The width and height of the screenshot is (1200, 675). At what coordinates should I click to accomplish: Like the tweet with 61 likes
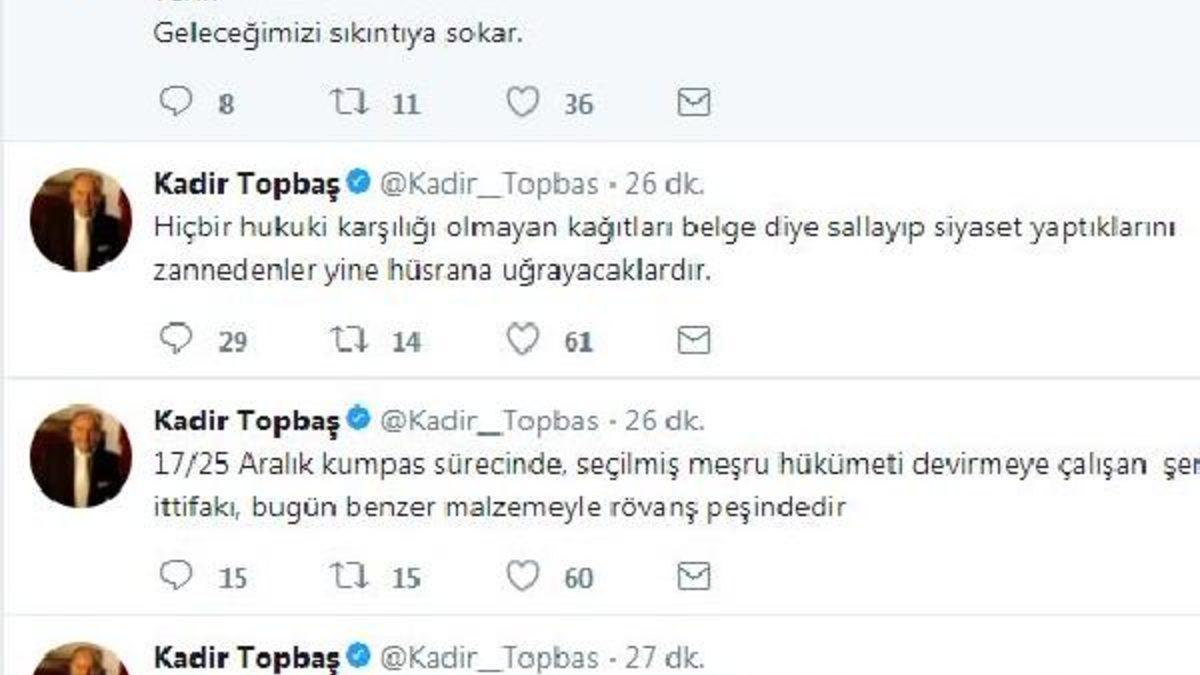point(522,340)
